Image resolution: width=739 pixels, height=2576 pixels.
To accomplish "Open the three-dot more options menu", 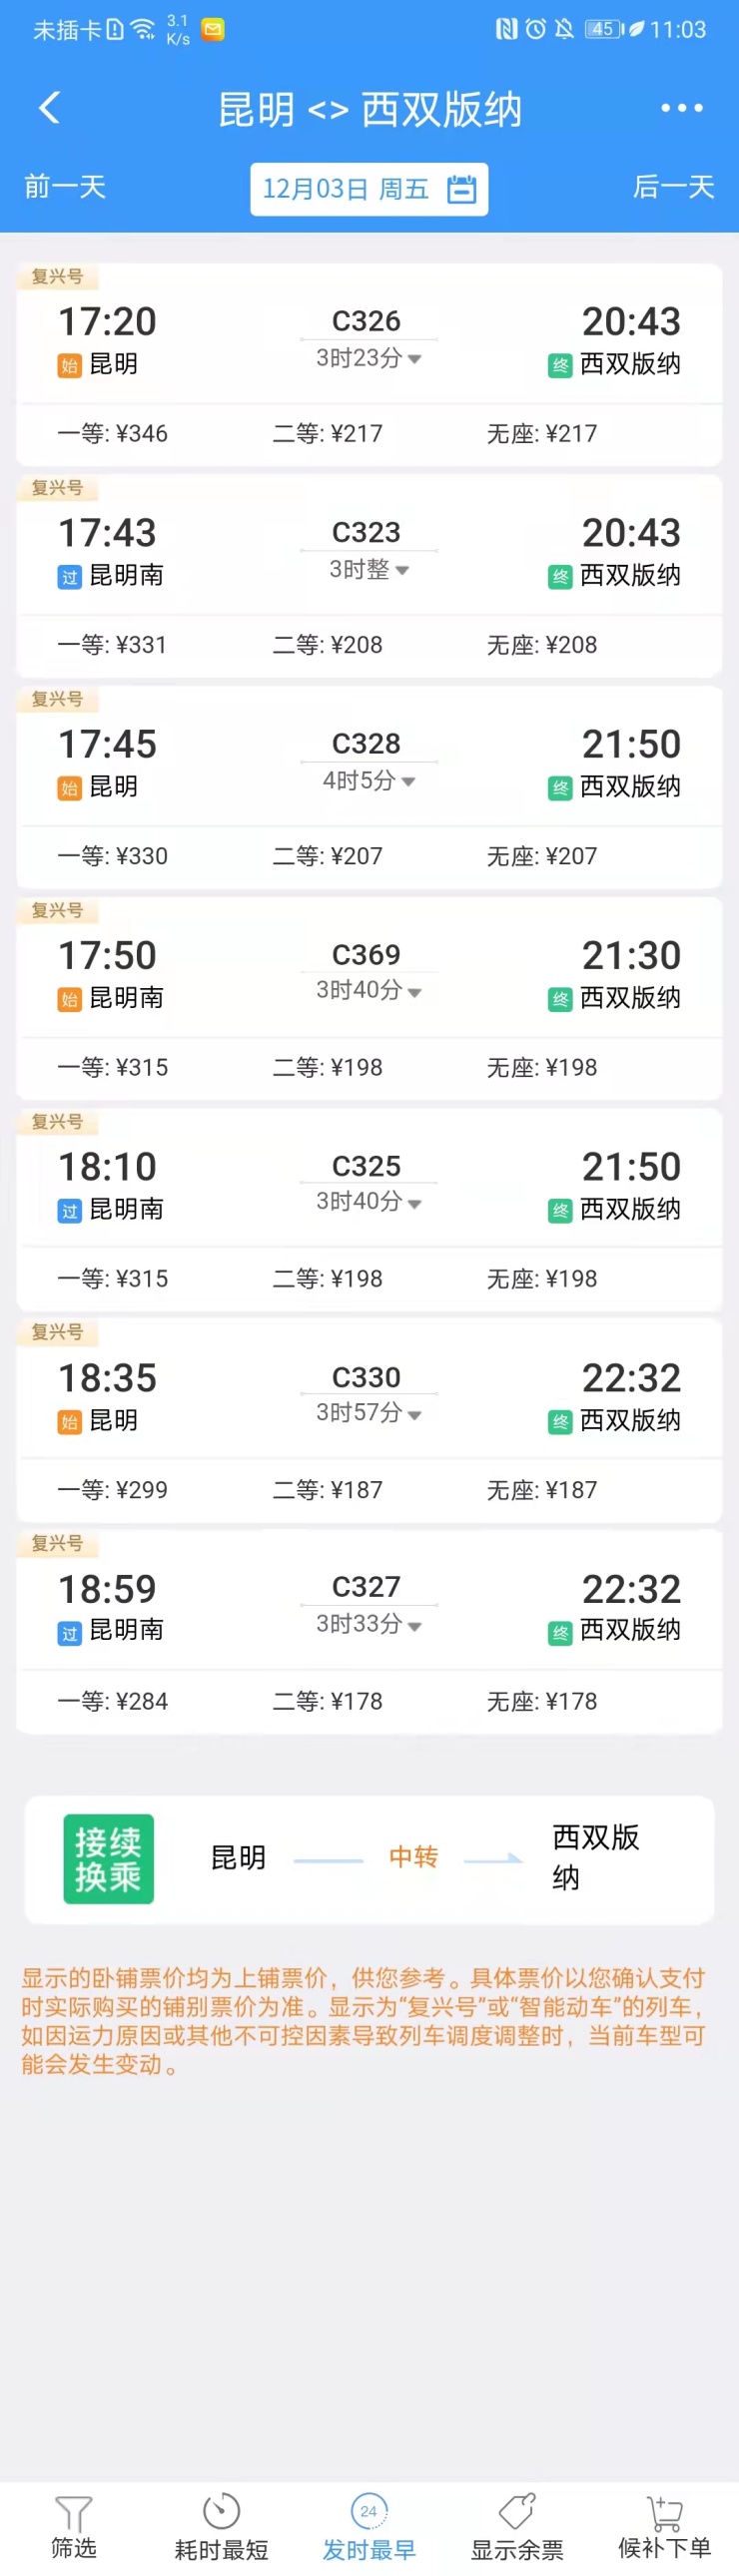I will pos(681,108).
